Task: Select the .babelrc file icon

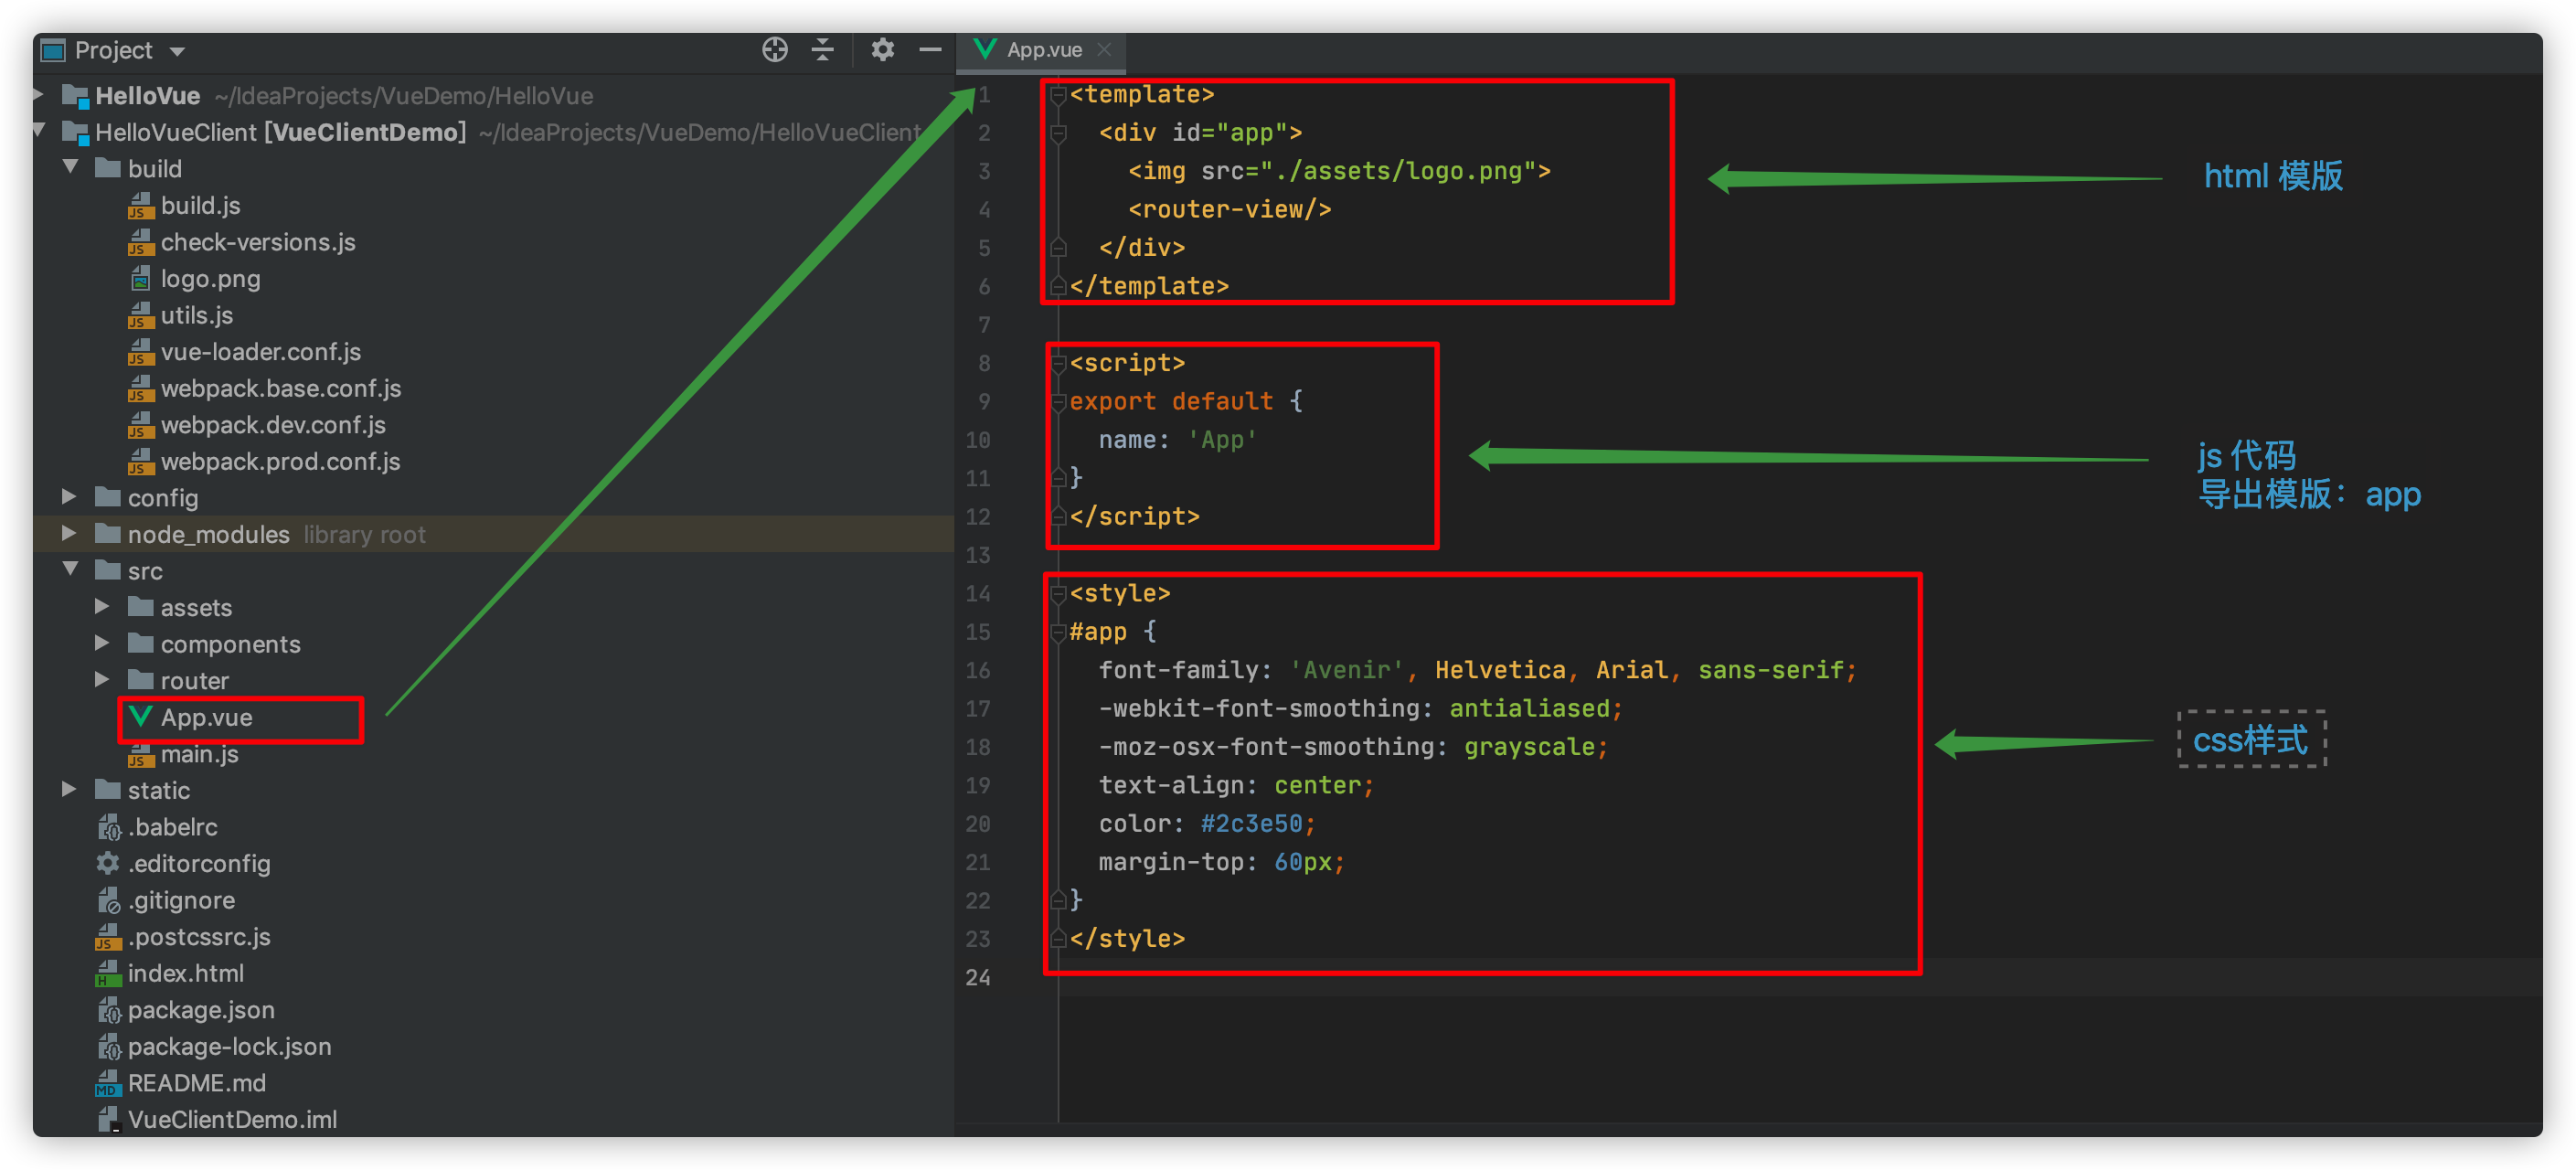Action: (x=109, y=828)
